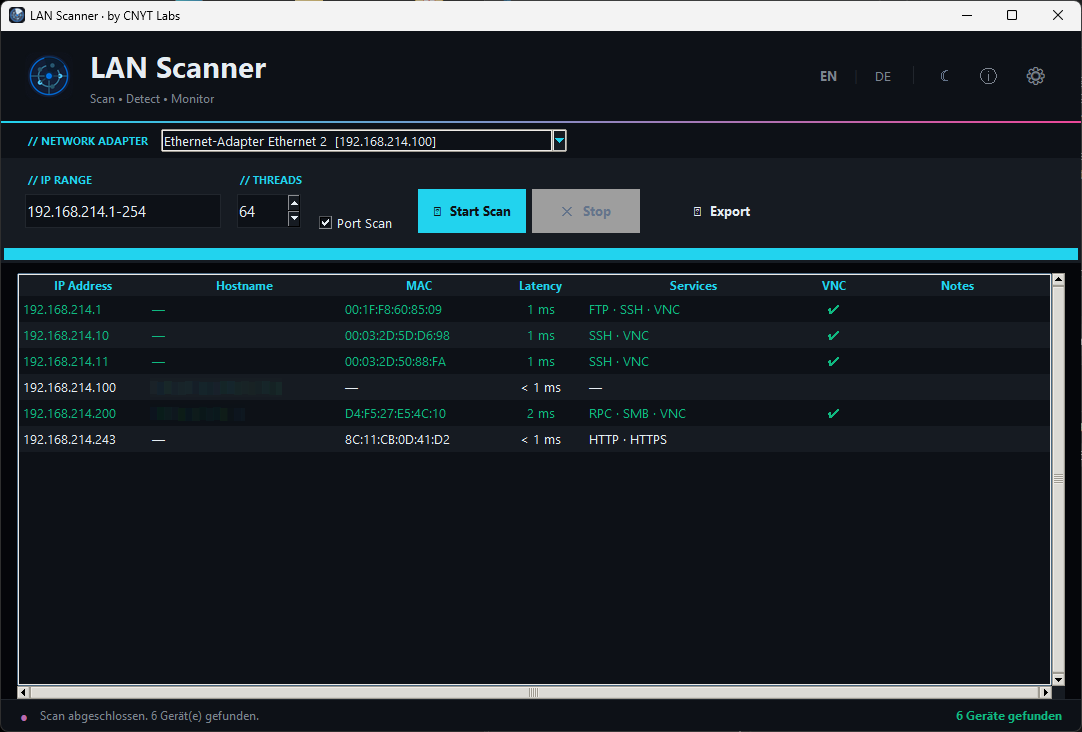Click the cyan scan progress bar

(x=541, y=254)
